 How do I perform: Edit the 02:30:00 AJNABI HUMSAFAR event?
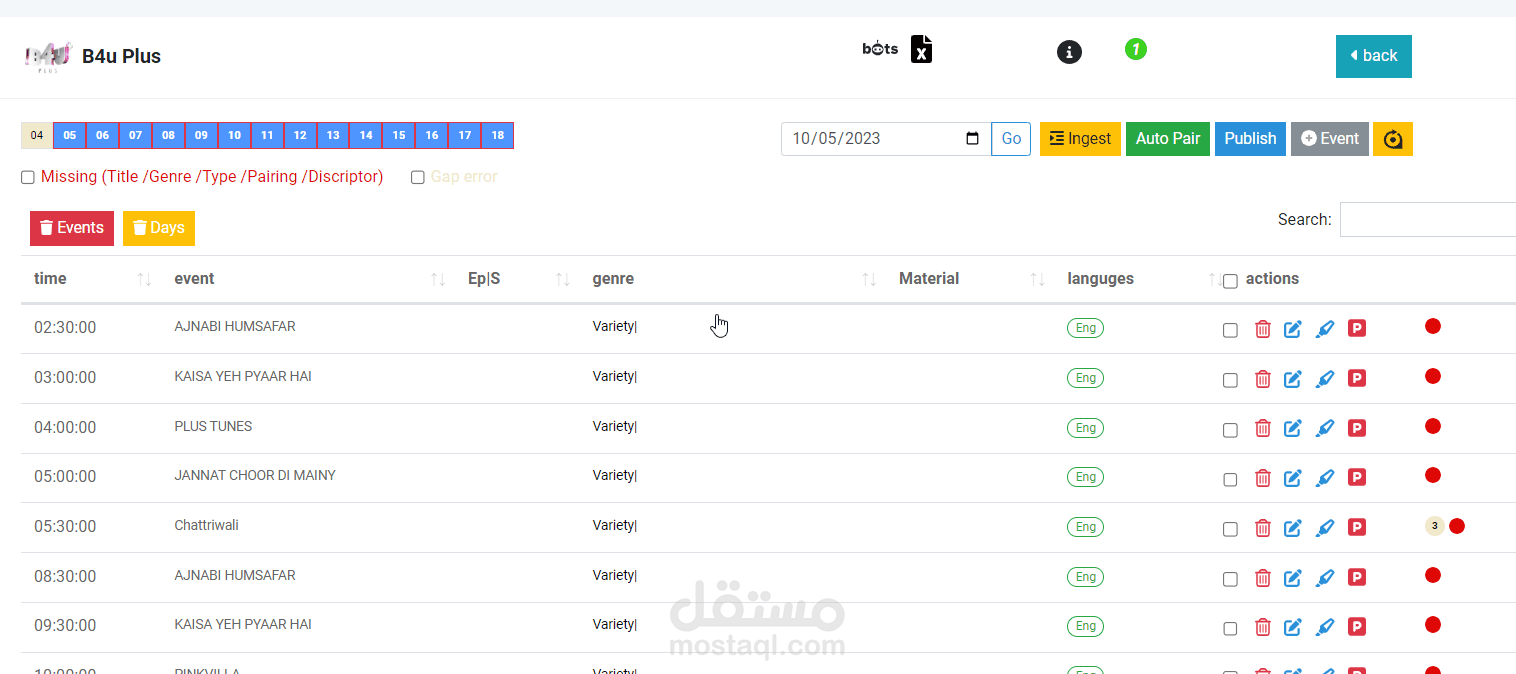click(x=1293, y=328)
